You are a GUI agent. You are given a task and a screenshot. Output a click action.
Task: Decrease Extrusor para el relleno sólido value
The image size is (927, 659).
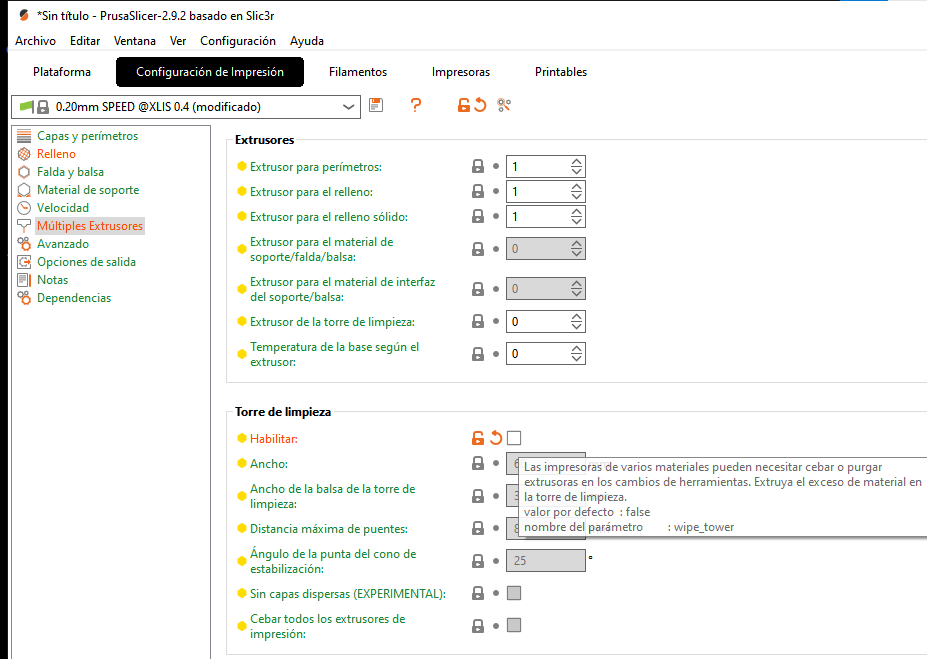point(576,221)
